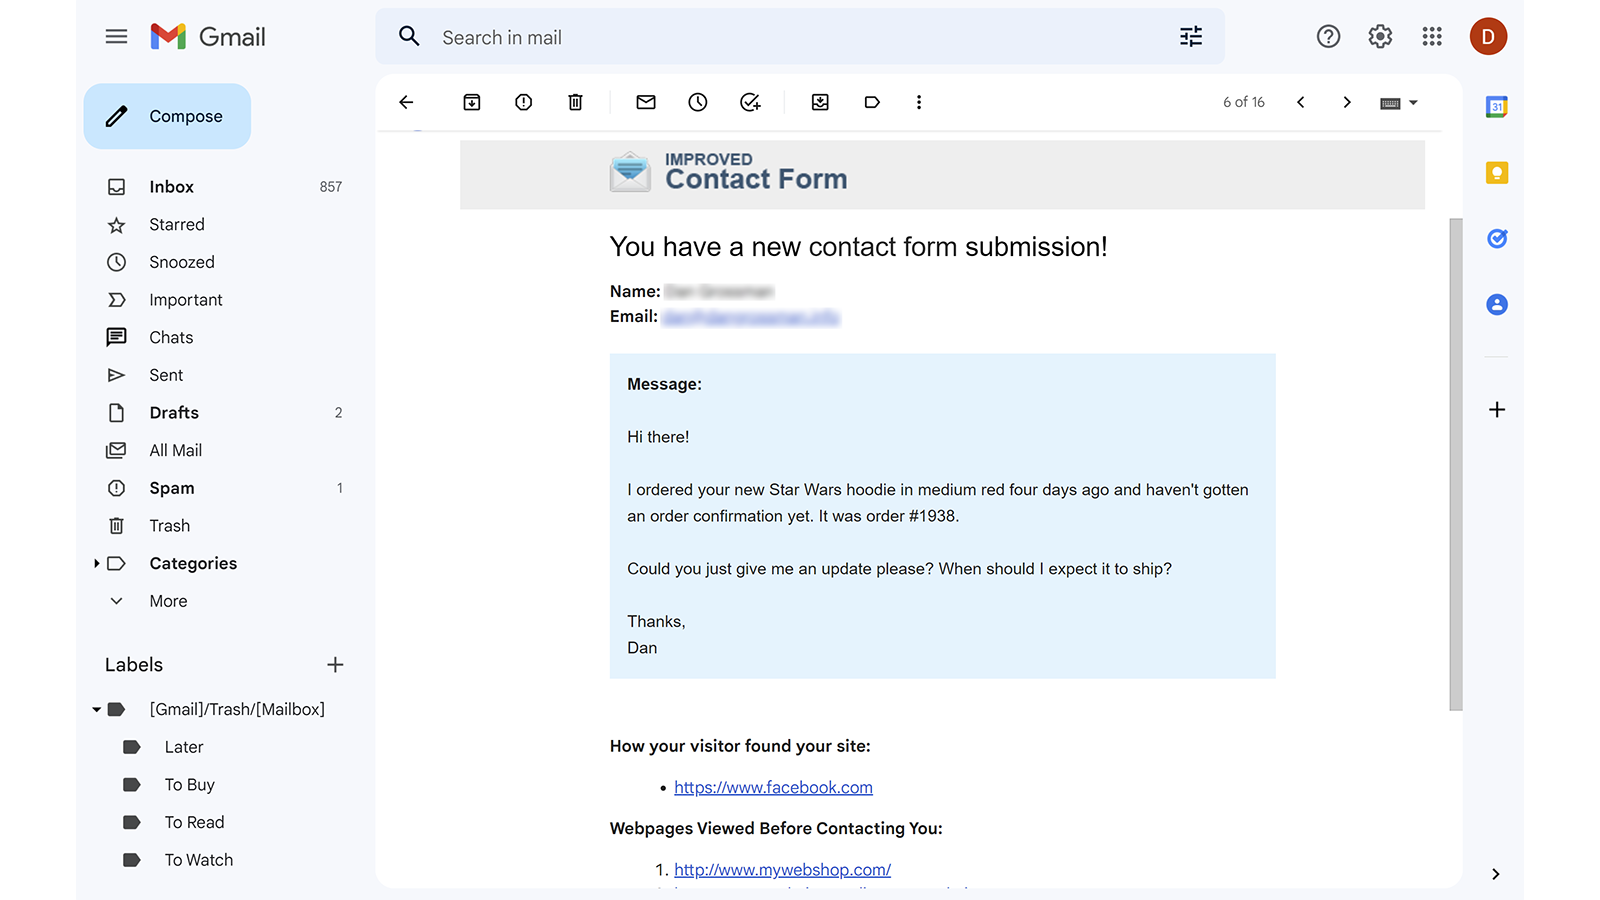Open Google Contacts in the side panel
The image size is (1600, 900).
(1496, 304)
